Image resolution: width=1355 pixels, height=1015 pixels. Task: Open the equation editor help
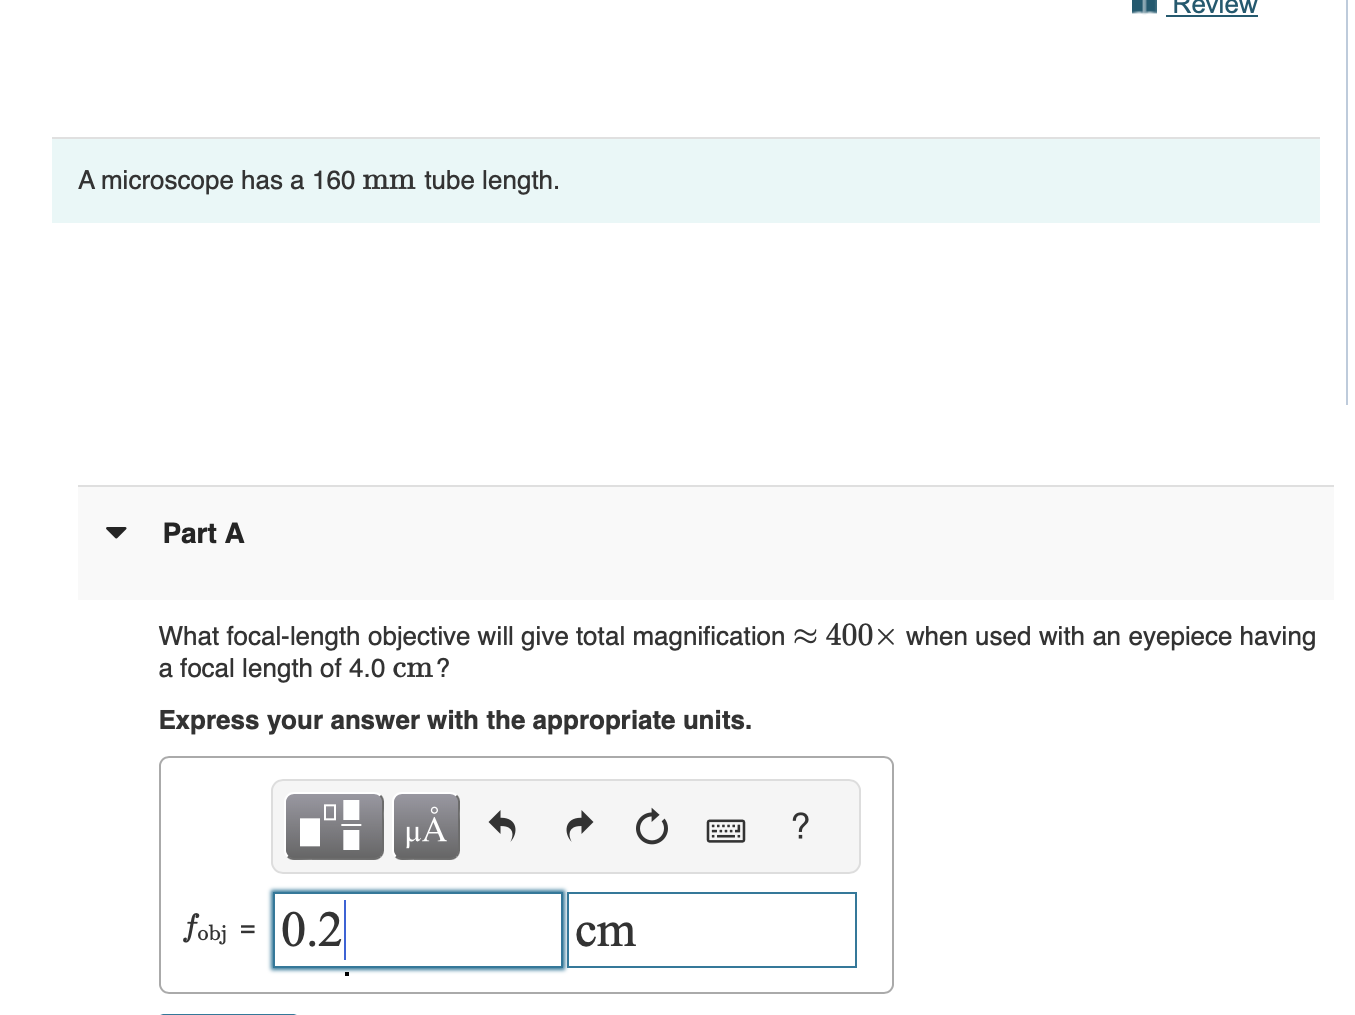(799, 827)
